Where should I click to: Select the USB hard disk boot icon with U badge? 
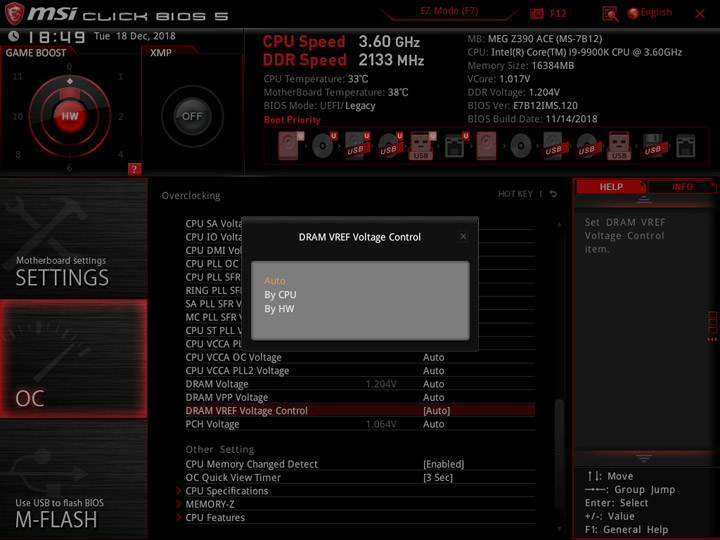356,146
